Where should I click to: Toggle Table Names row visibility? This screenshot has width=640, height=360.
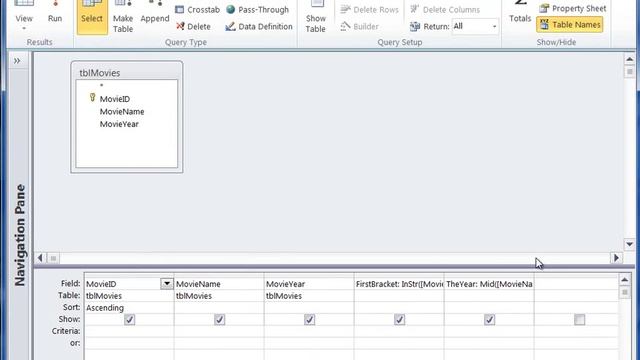570,25
